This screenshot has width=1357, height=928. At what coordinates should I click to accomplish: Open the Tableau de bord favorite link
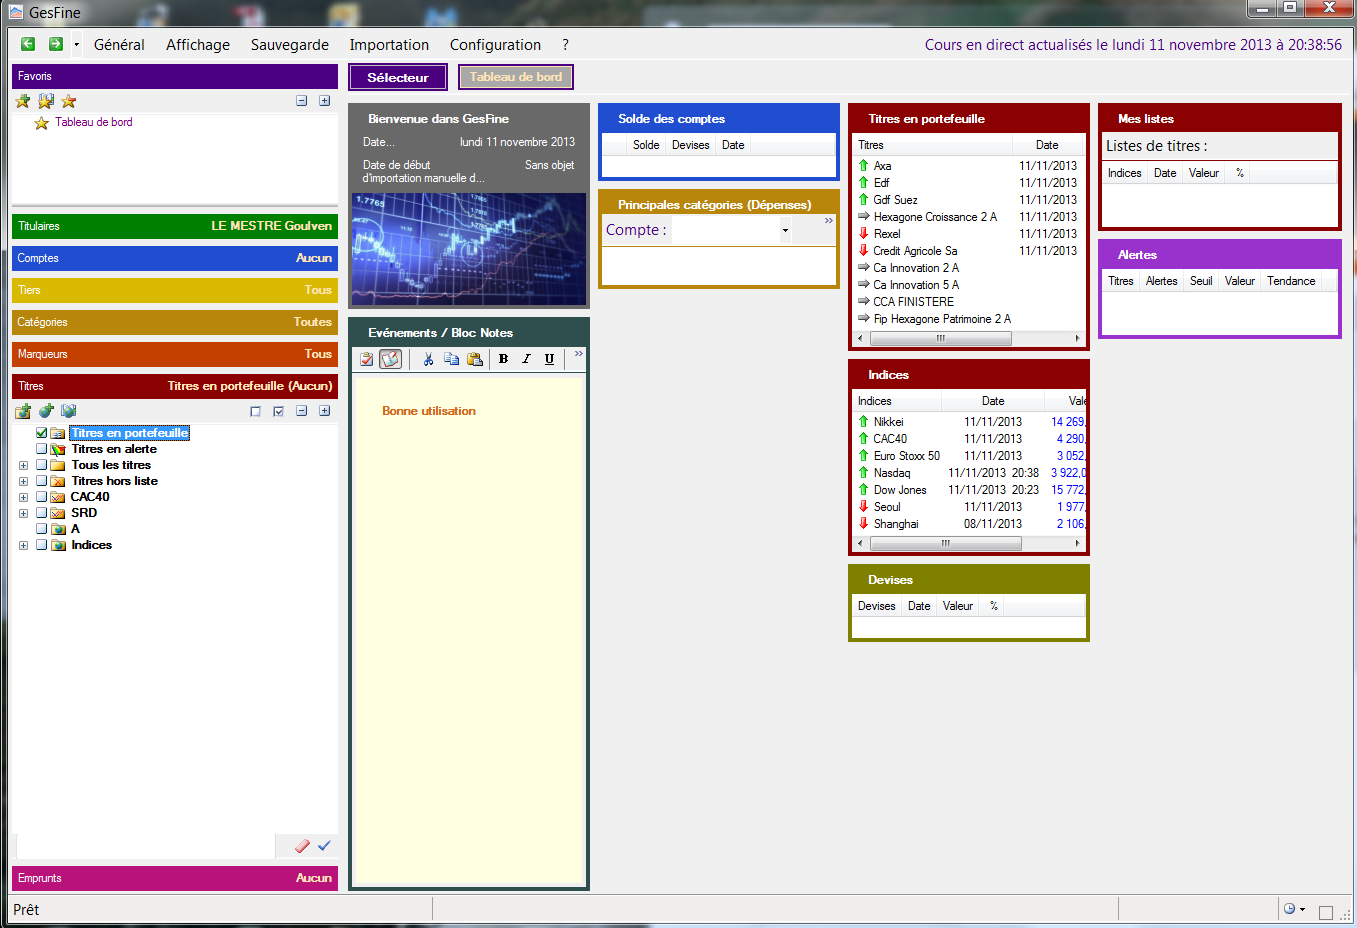tap(93, 122)
